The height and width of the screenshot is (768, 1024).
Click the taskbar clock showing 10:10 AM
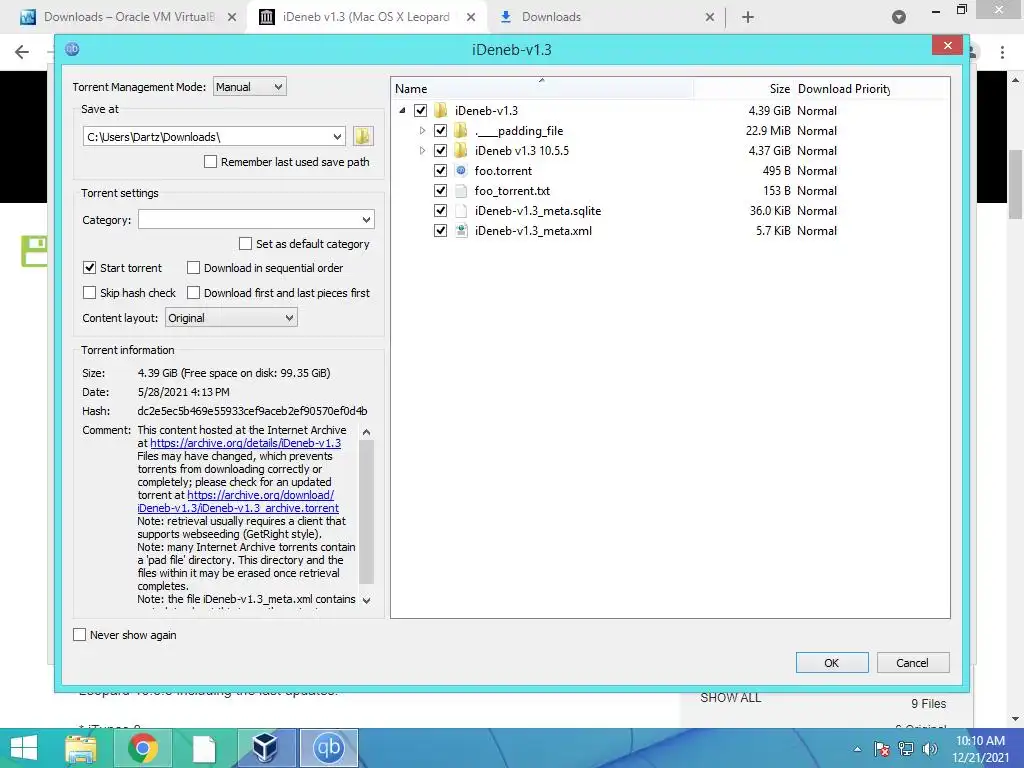click(x=980, y=749)
